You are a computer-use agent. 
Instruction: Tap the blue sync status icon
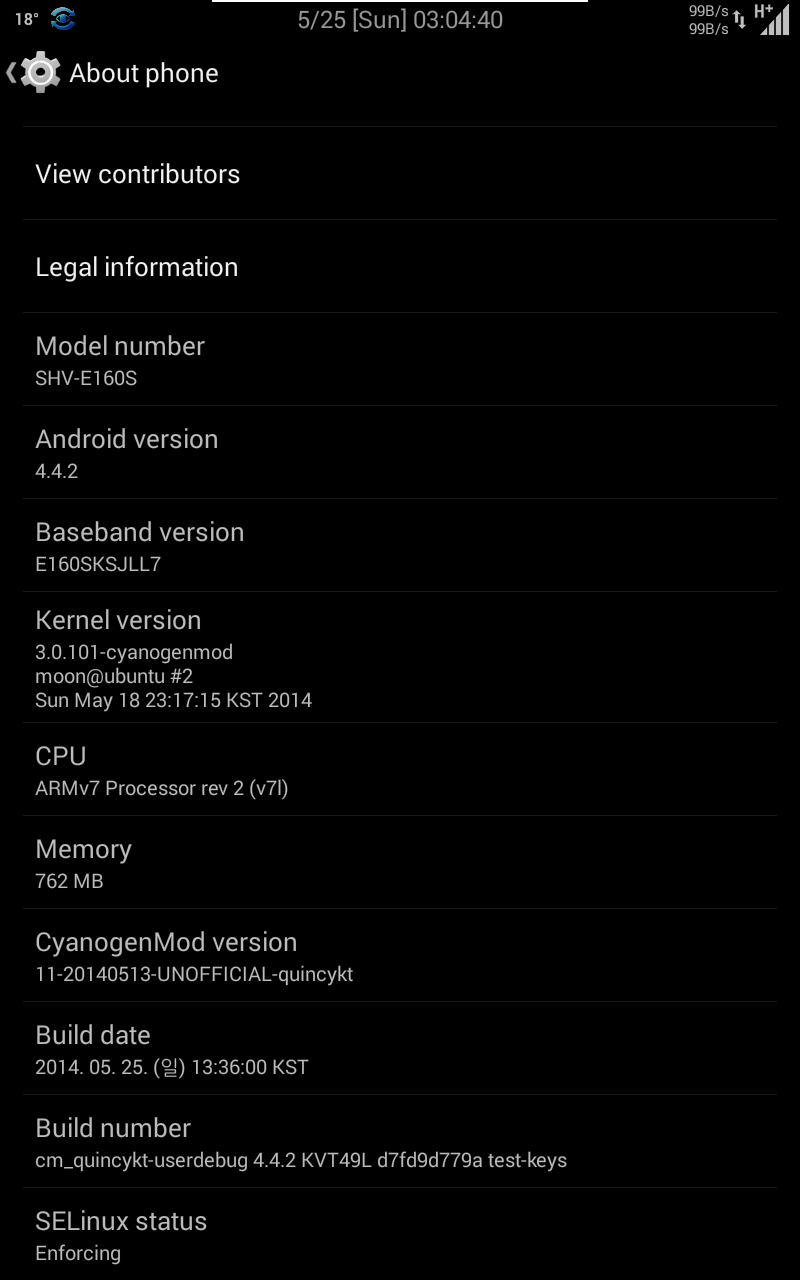(62, 19)
